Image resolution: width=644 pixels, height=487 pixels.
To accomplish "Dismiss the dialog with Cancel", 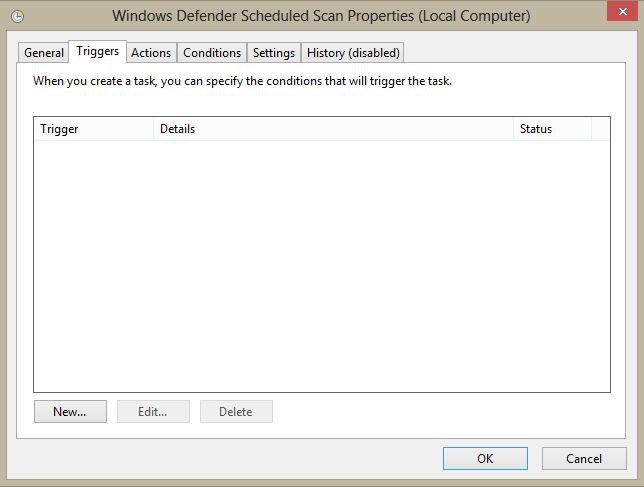I will (x=584, y=459).
